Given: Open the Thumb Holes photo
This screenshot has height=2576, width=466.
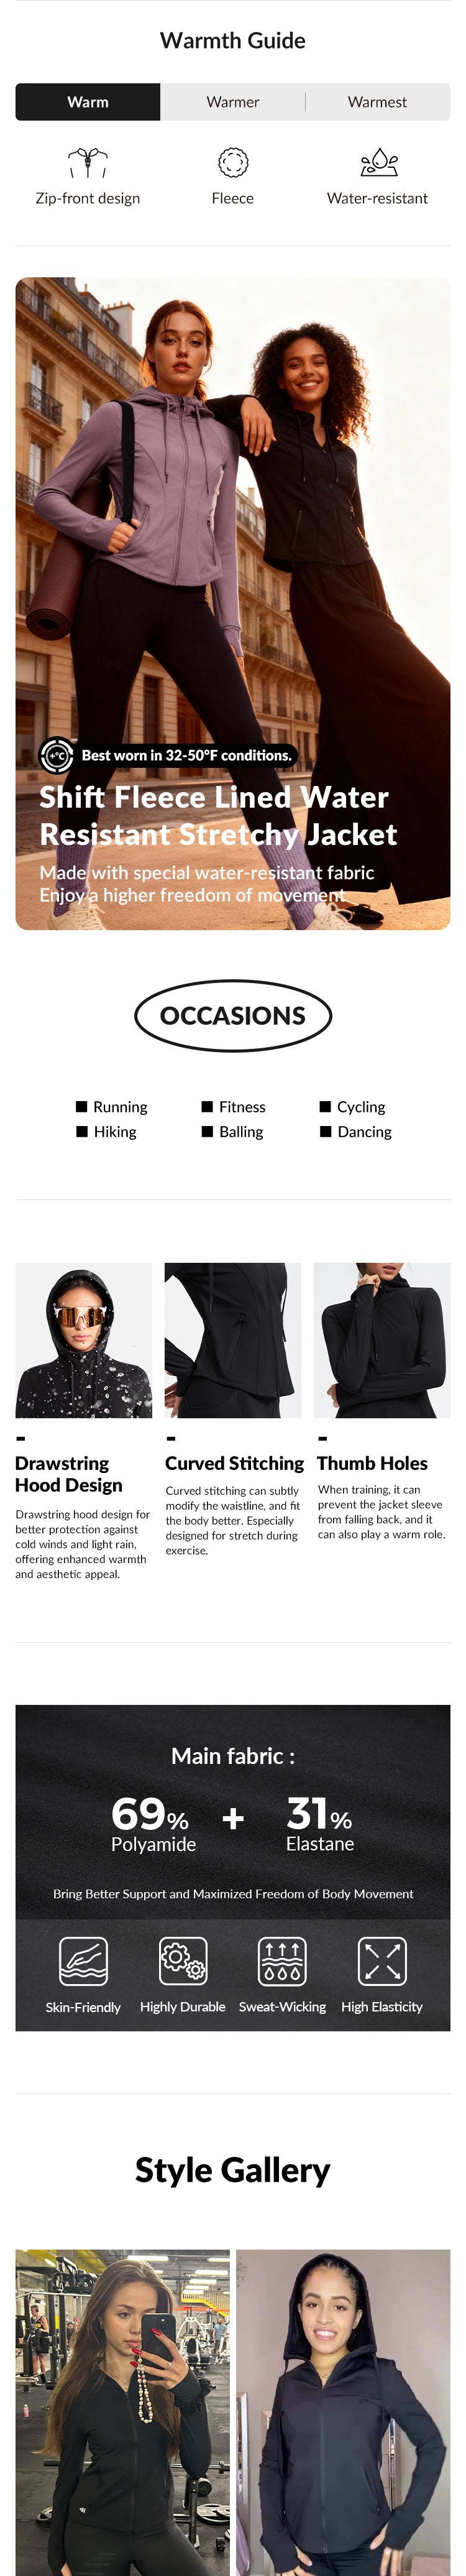Looking at the screenshot, I should (382, 1340).
